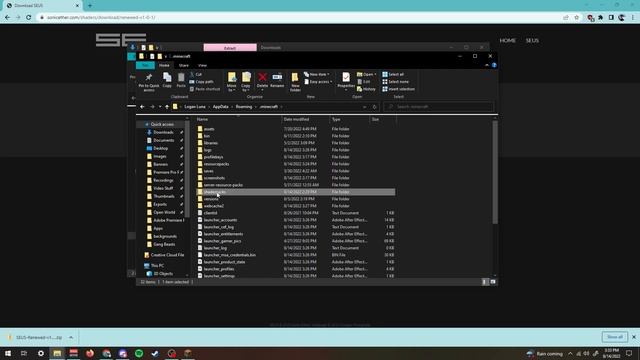Switch to the Home ribbon tab
The height and width of the screenshot is (360, 640).
point(164,65)
